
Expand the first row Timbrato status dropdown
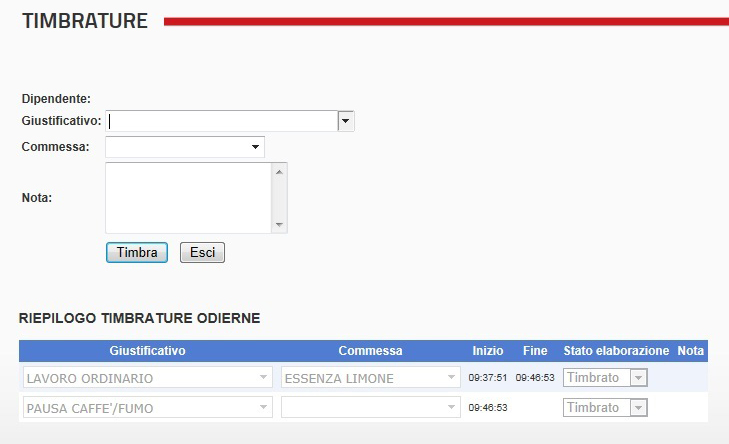[639, 378]
